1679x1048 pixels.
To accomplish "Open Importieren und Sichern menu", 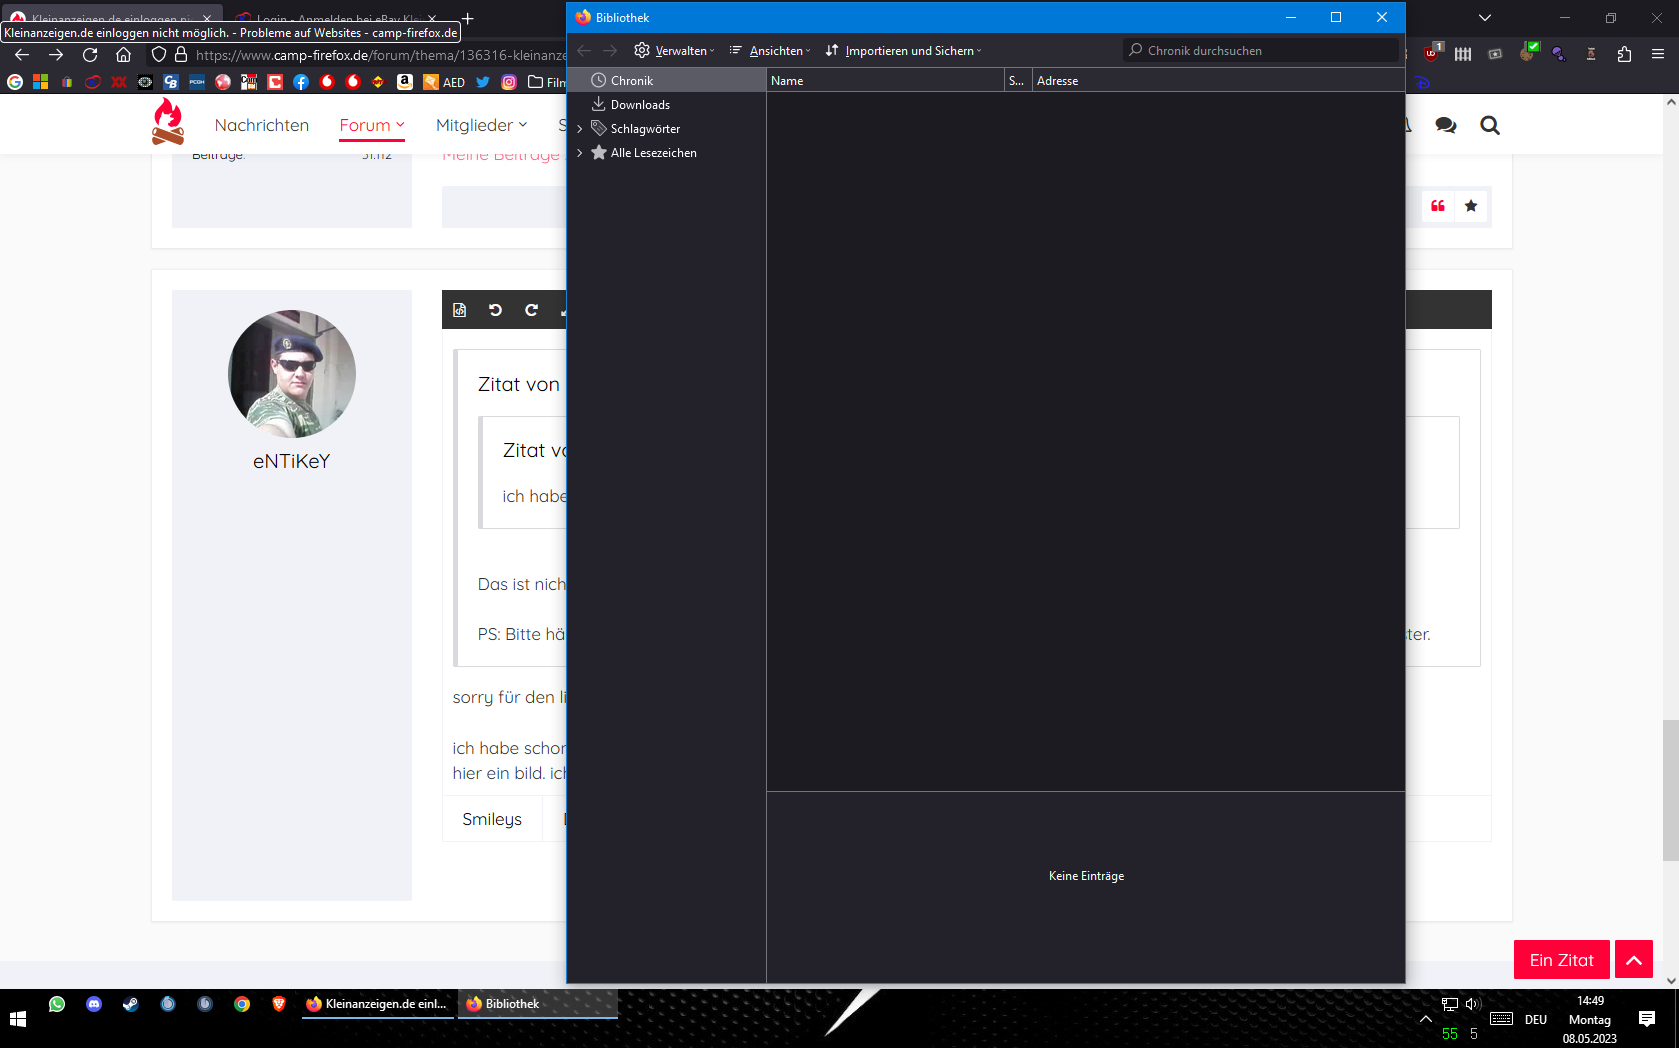I will 904,51.
